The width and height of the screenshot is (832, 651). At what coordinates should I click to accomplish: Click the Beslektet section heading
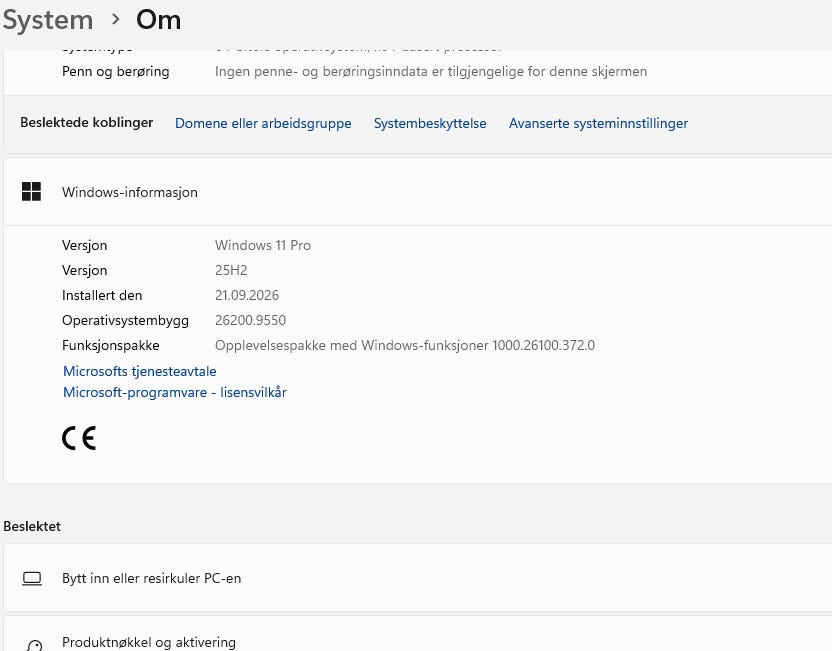coord(32,526)
